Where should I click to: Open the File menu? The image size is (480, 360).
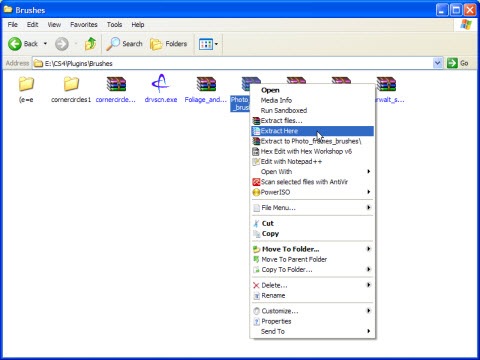tap(13, 25)
